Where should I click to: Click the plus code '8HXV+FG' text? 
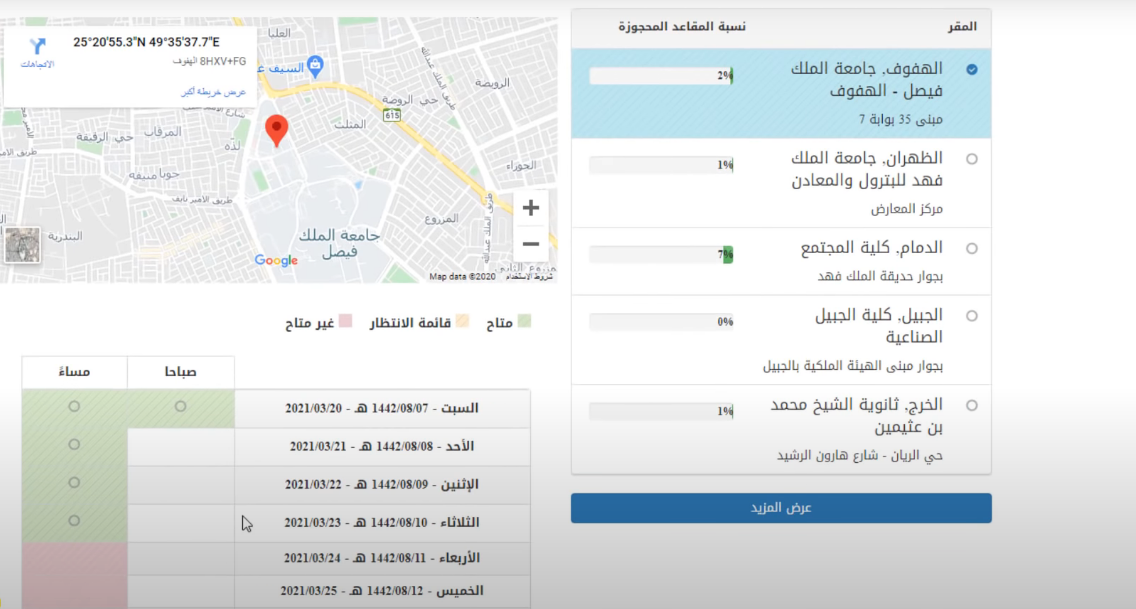[223, 62]
